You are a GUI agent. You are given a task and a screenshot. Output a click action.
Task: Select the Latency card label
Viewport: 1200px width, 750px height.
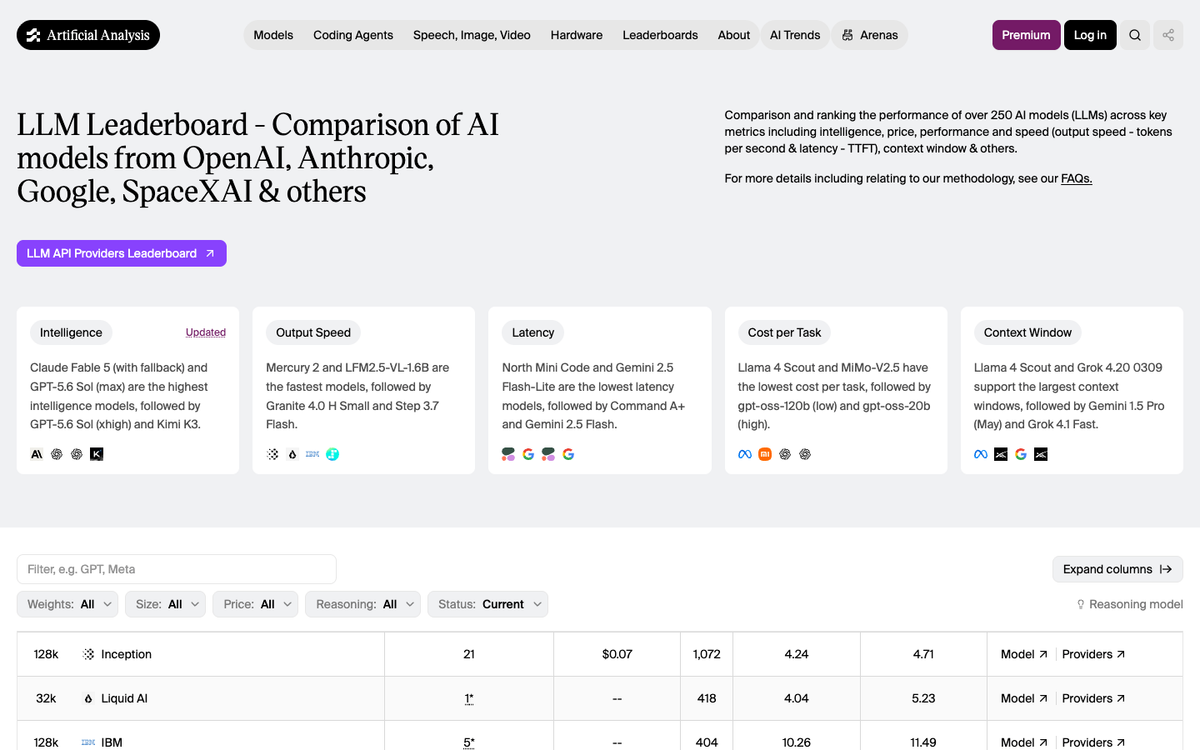pos(533,332)
